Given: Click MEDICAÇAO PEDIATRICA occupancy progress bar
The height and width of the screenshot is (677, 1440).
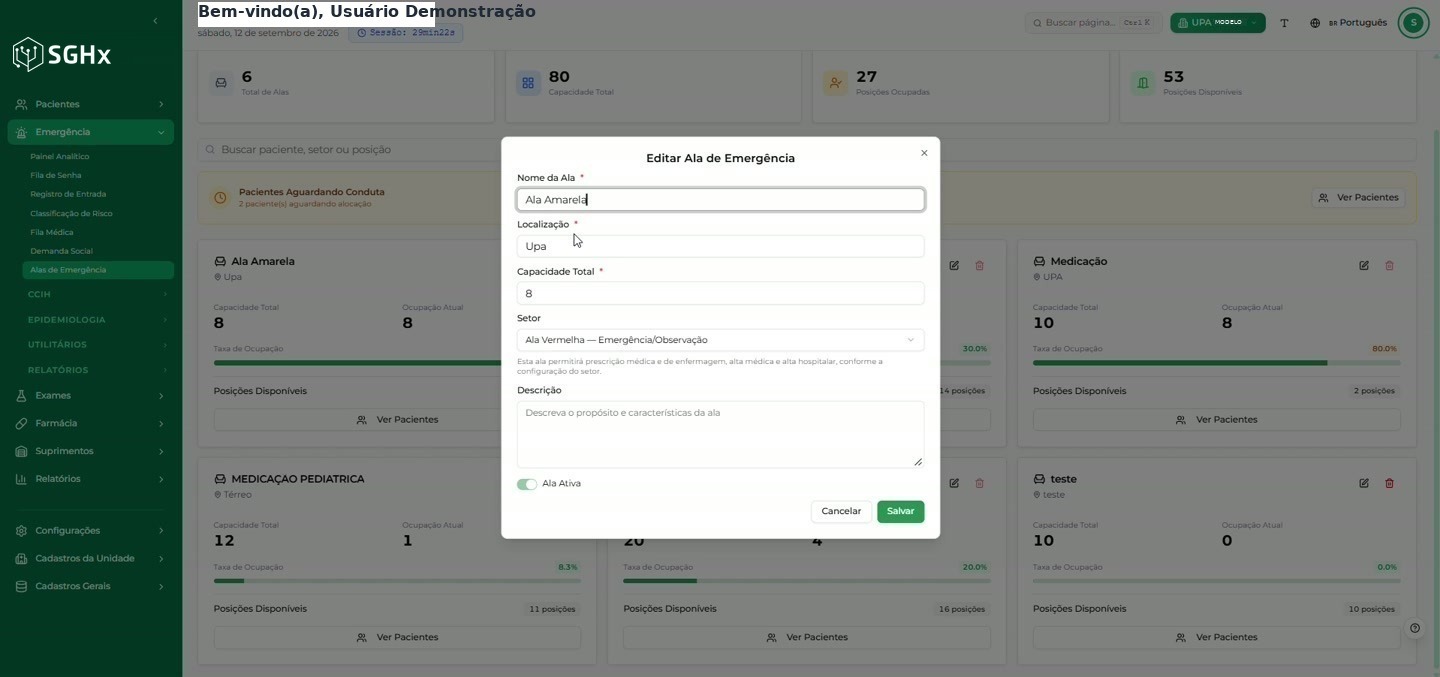Looking at the screenshot, I should coord(397,581).
